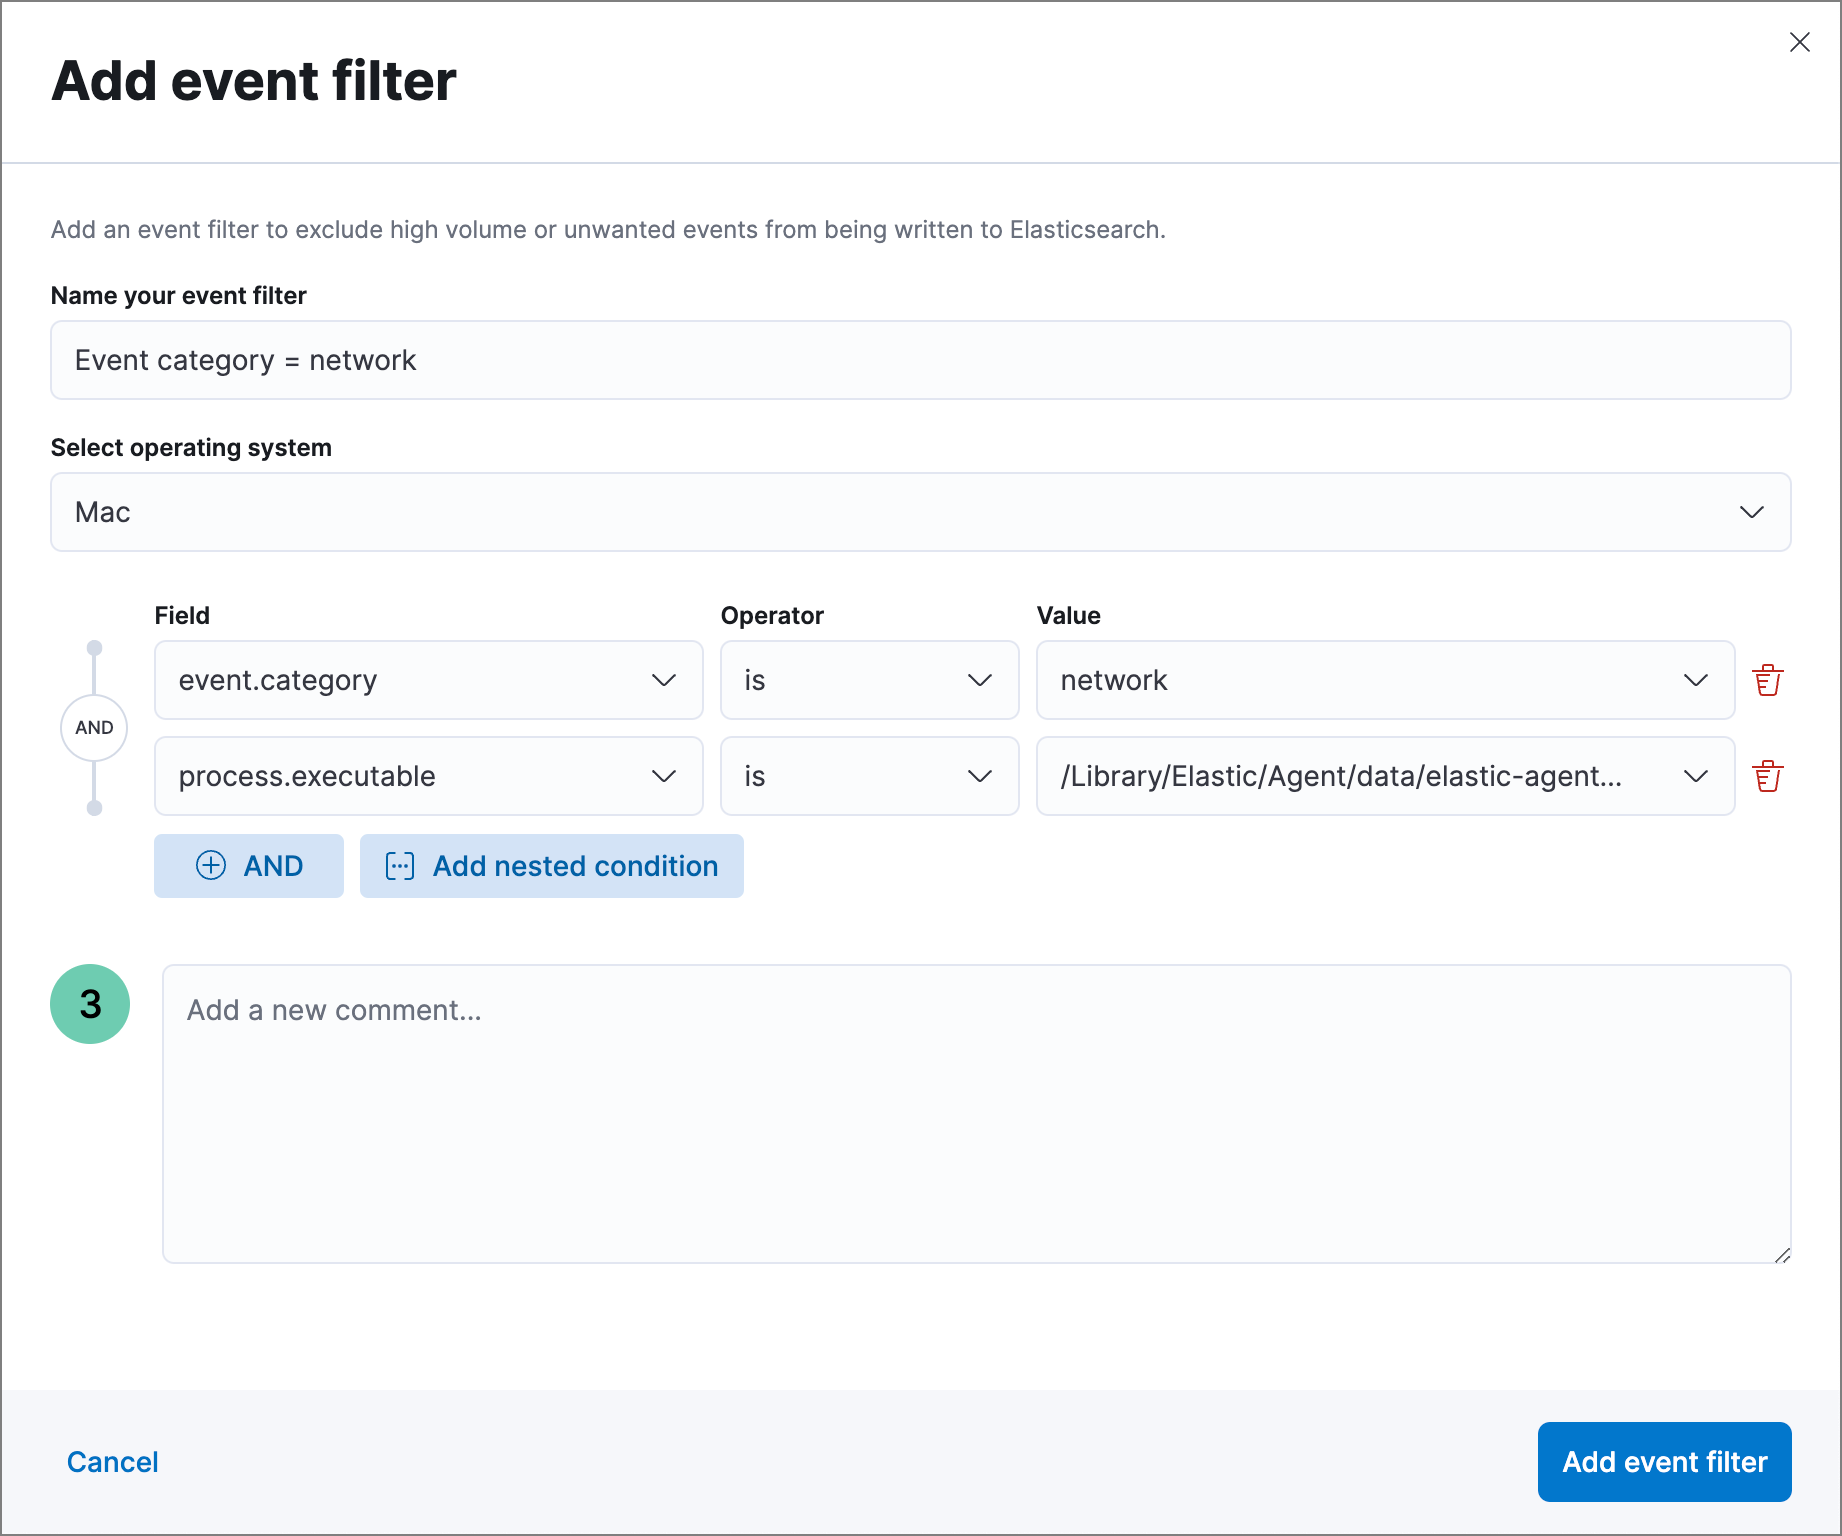
Task: Open the operator dropdown for event.category
Action: [x=978, y=680]
